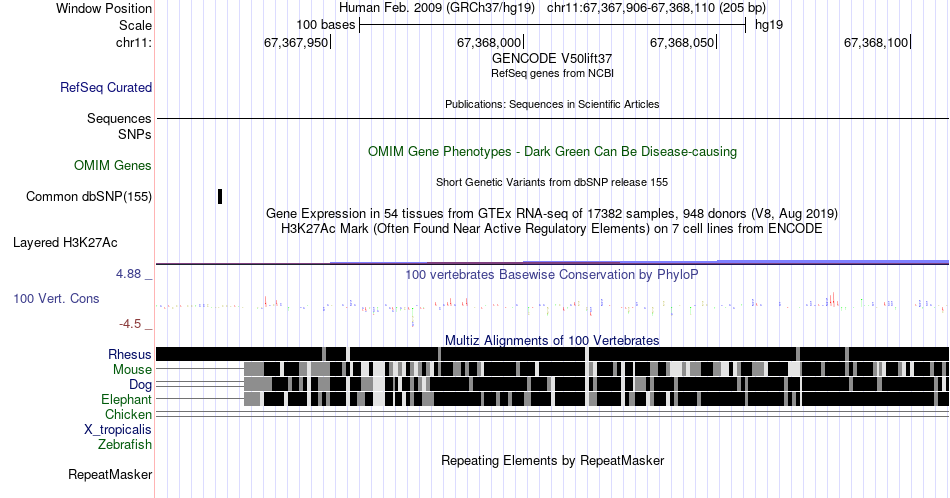The image size is (950, 498).
Task: Open the OMIM Genes track label
Action: pyautogui.click(x=113, y=165)
